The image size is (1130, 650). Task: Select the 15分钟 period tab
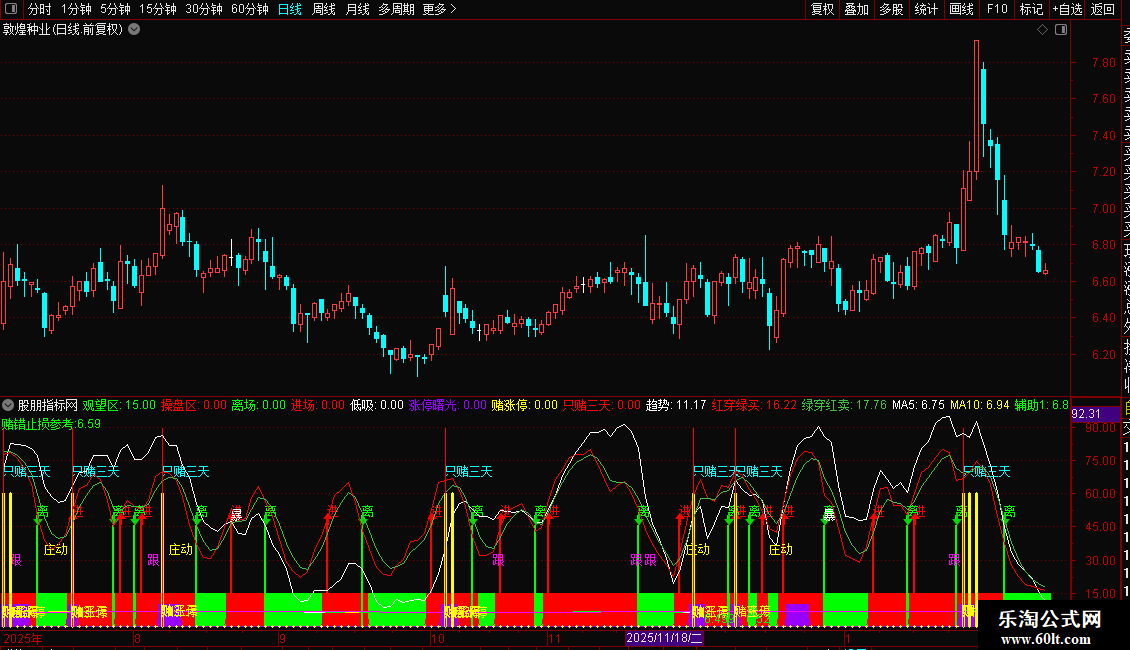coord(158,9)
